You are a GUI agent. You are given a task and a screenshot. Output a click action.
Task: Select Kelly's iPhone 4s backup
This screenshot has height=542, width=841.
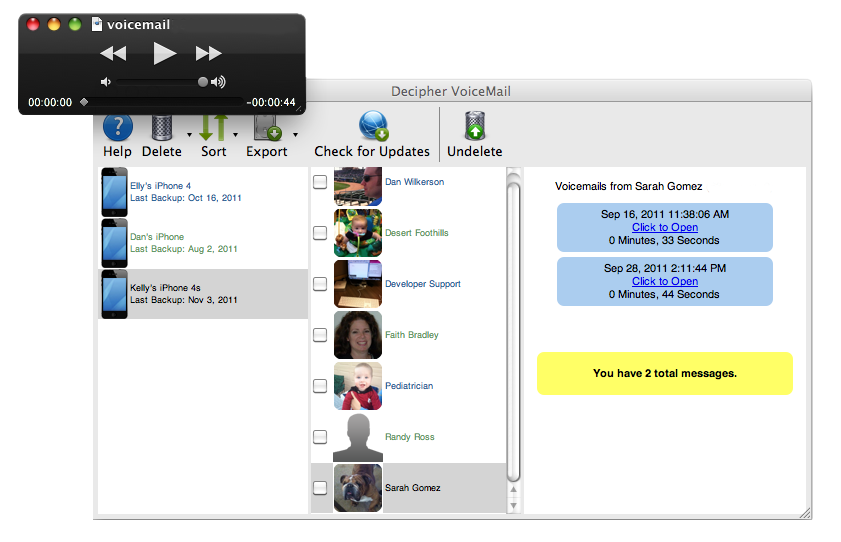204,294
